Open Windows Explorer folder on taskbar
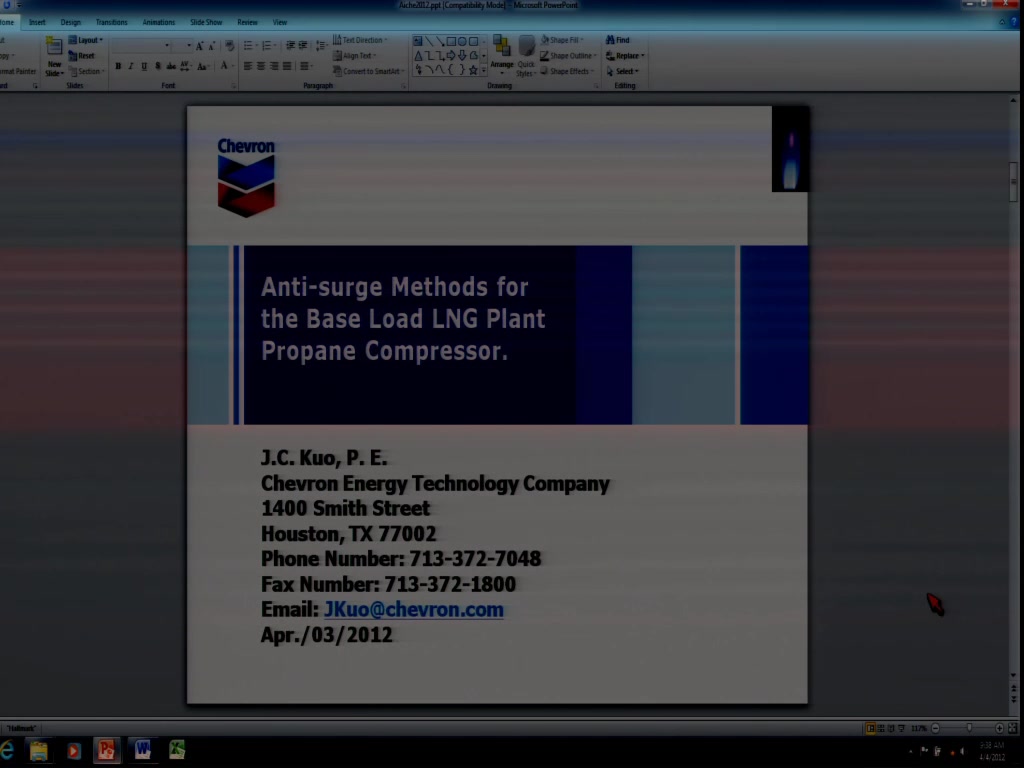1024x768 pixels. (x=39, y=750)
